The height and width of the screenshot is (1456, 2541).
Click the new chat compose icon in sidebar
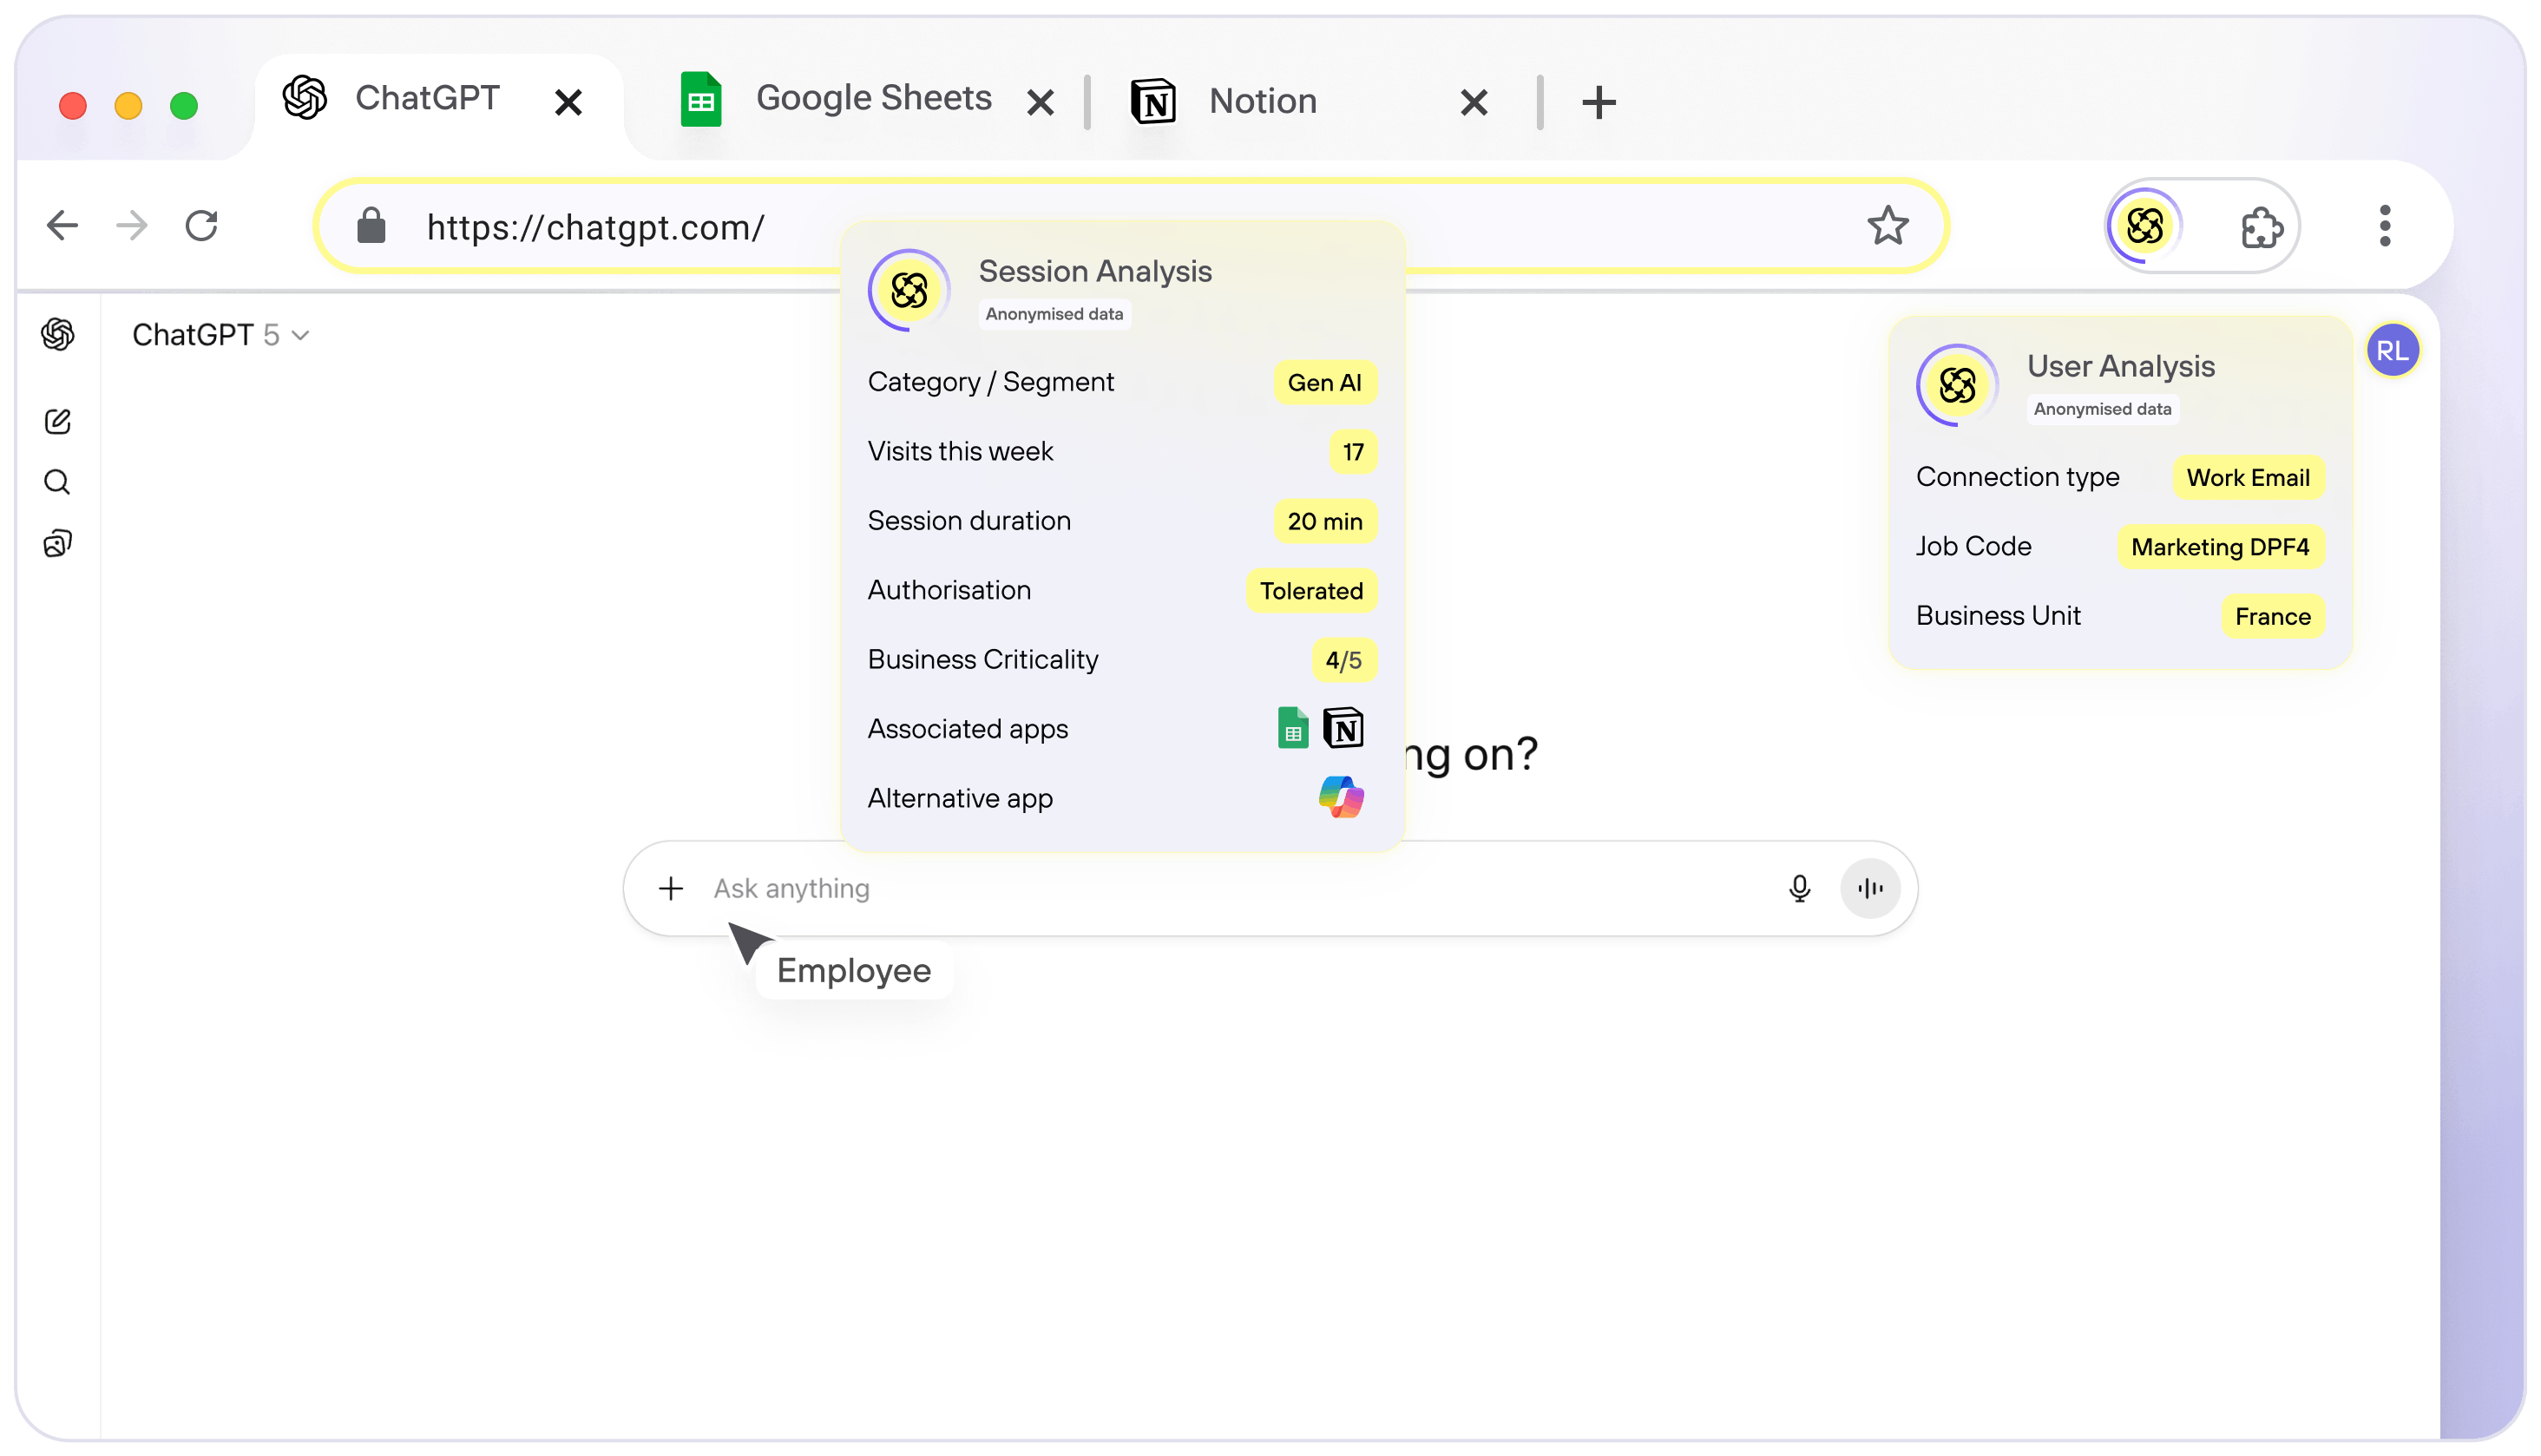coord(58,422)
